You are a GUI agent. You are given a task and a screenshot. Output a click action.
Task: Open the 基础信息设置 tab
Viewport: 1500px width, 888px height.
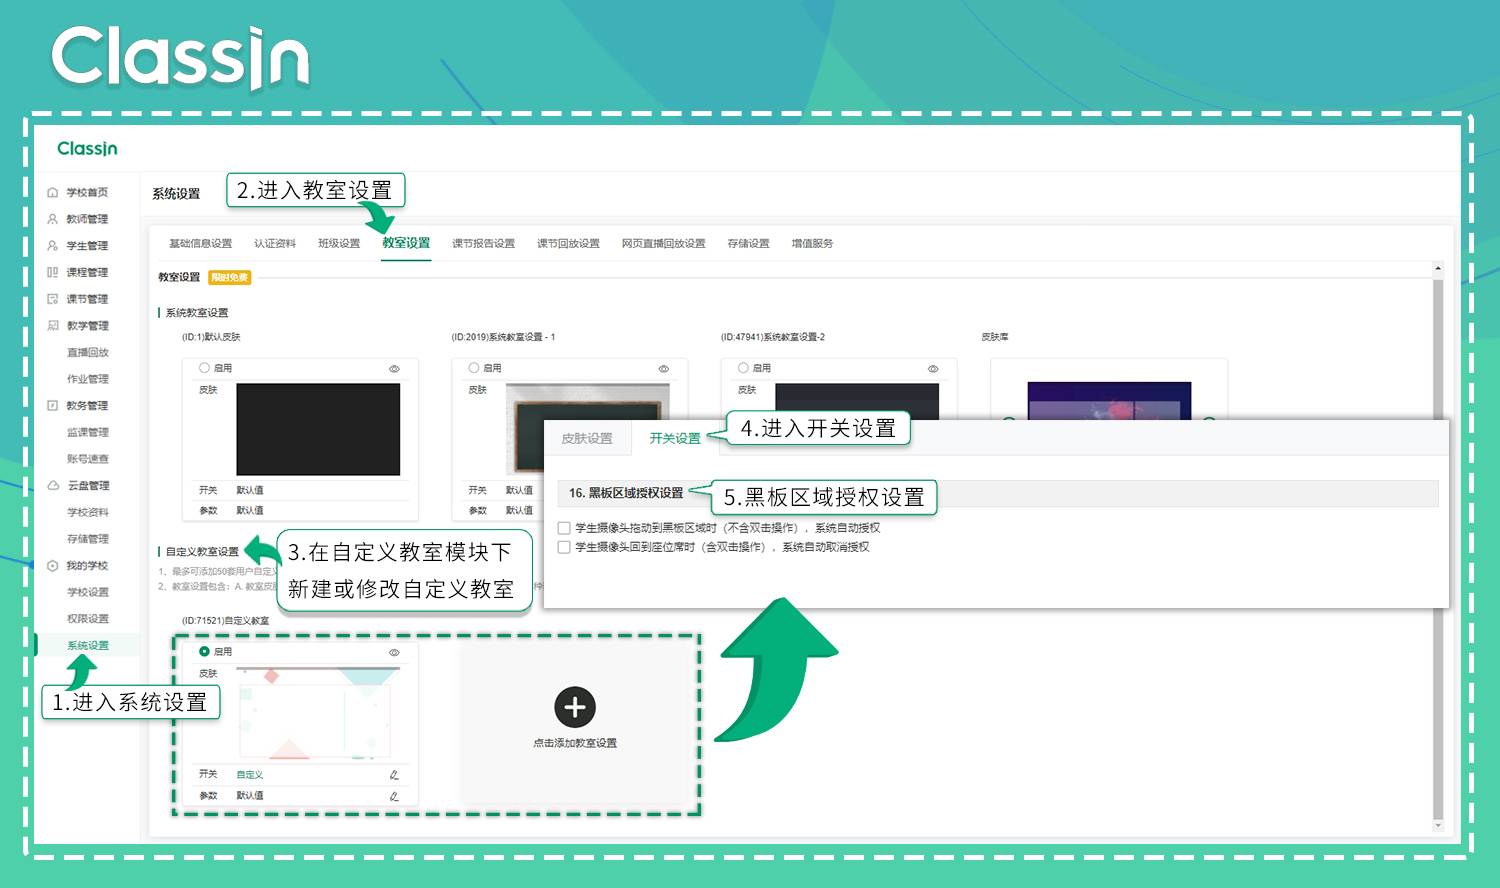pos(200,243)
